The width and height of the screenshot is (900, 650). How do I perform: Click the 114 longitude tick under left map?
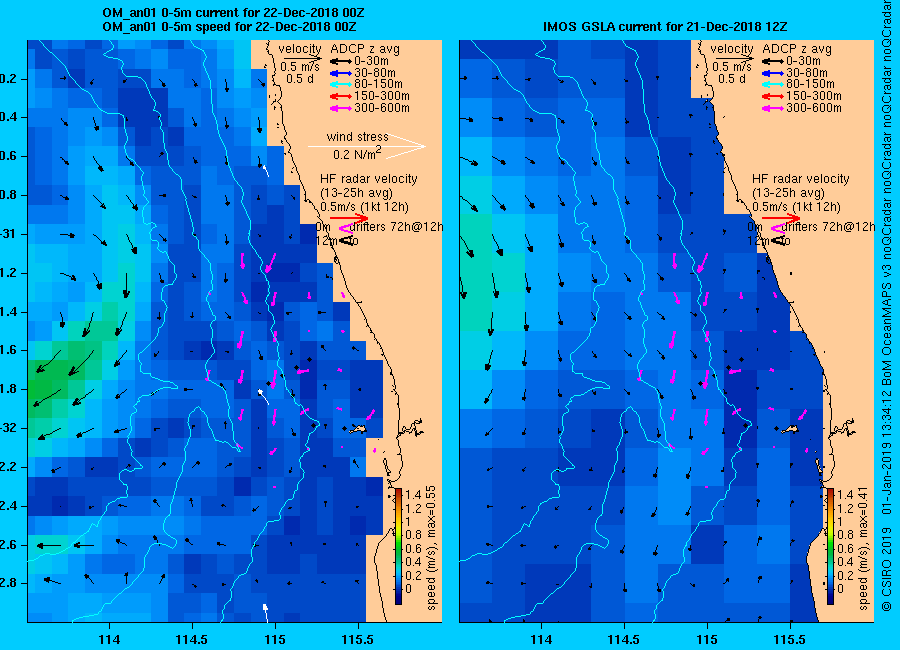point(109,639)
